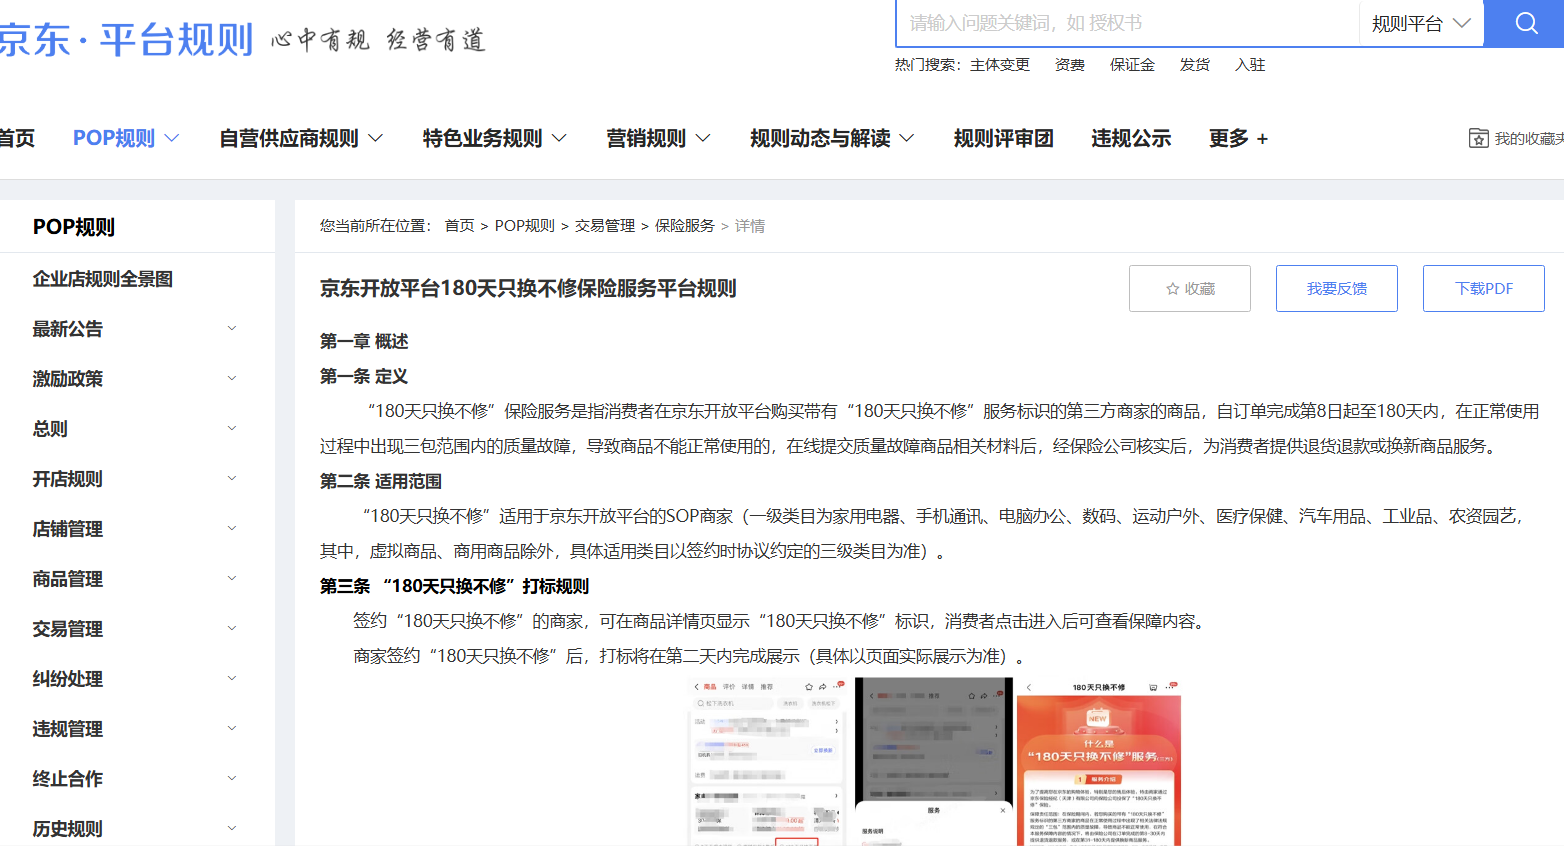The height and width of the screenshot is (846, 1564).
Task: Focus the keyword search input field
Action: tap(1127, 23)
